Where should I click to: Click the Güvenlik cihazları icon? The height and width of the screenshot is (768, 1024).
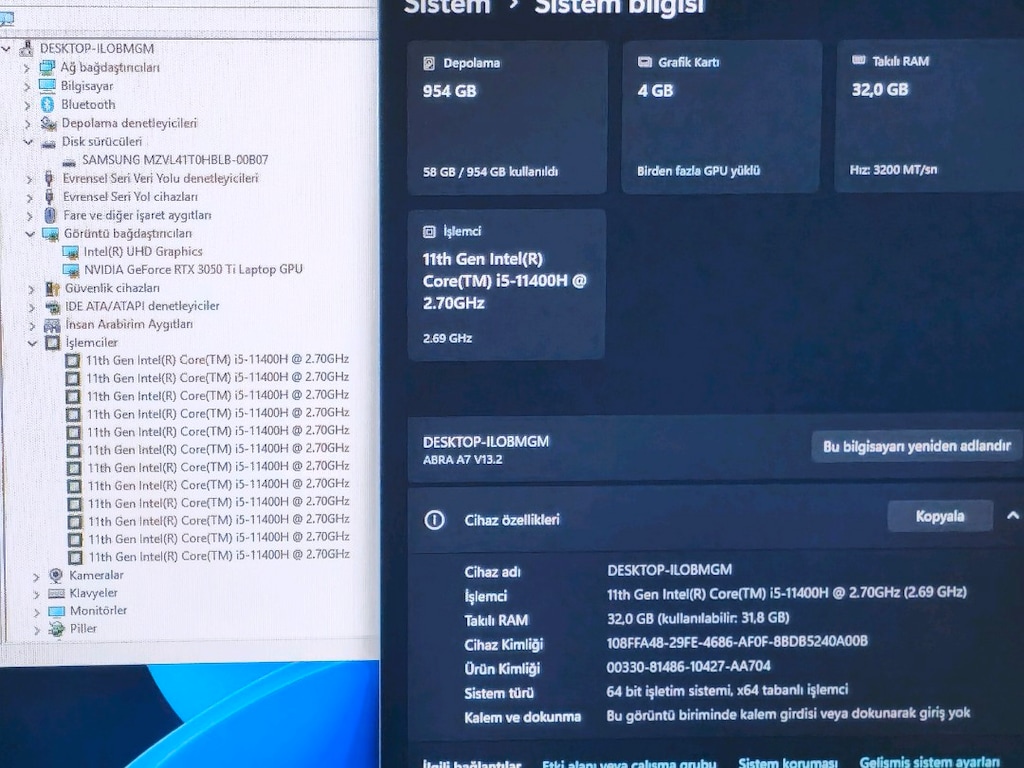[x=52, y=288]
